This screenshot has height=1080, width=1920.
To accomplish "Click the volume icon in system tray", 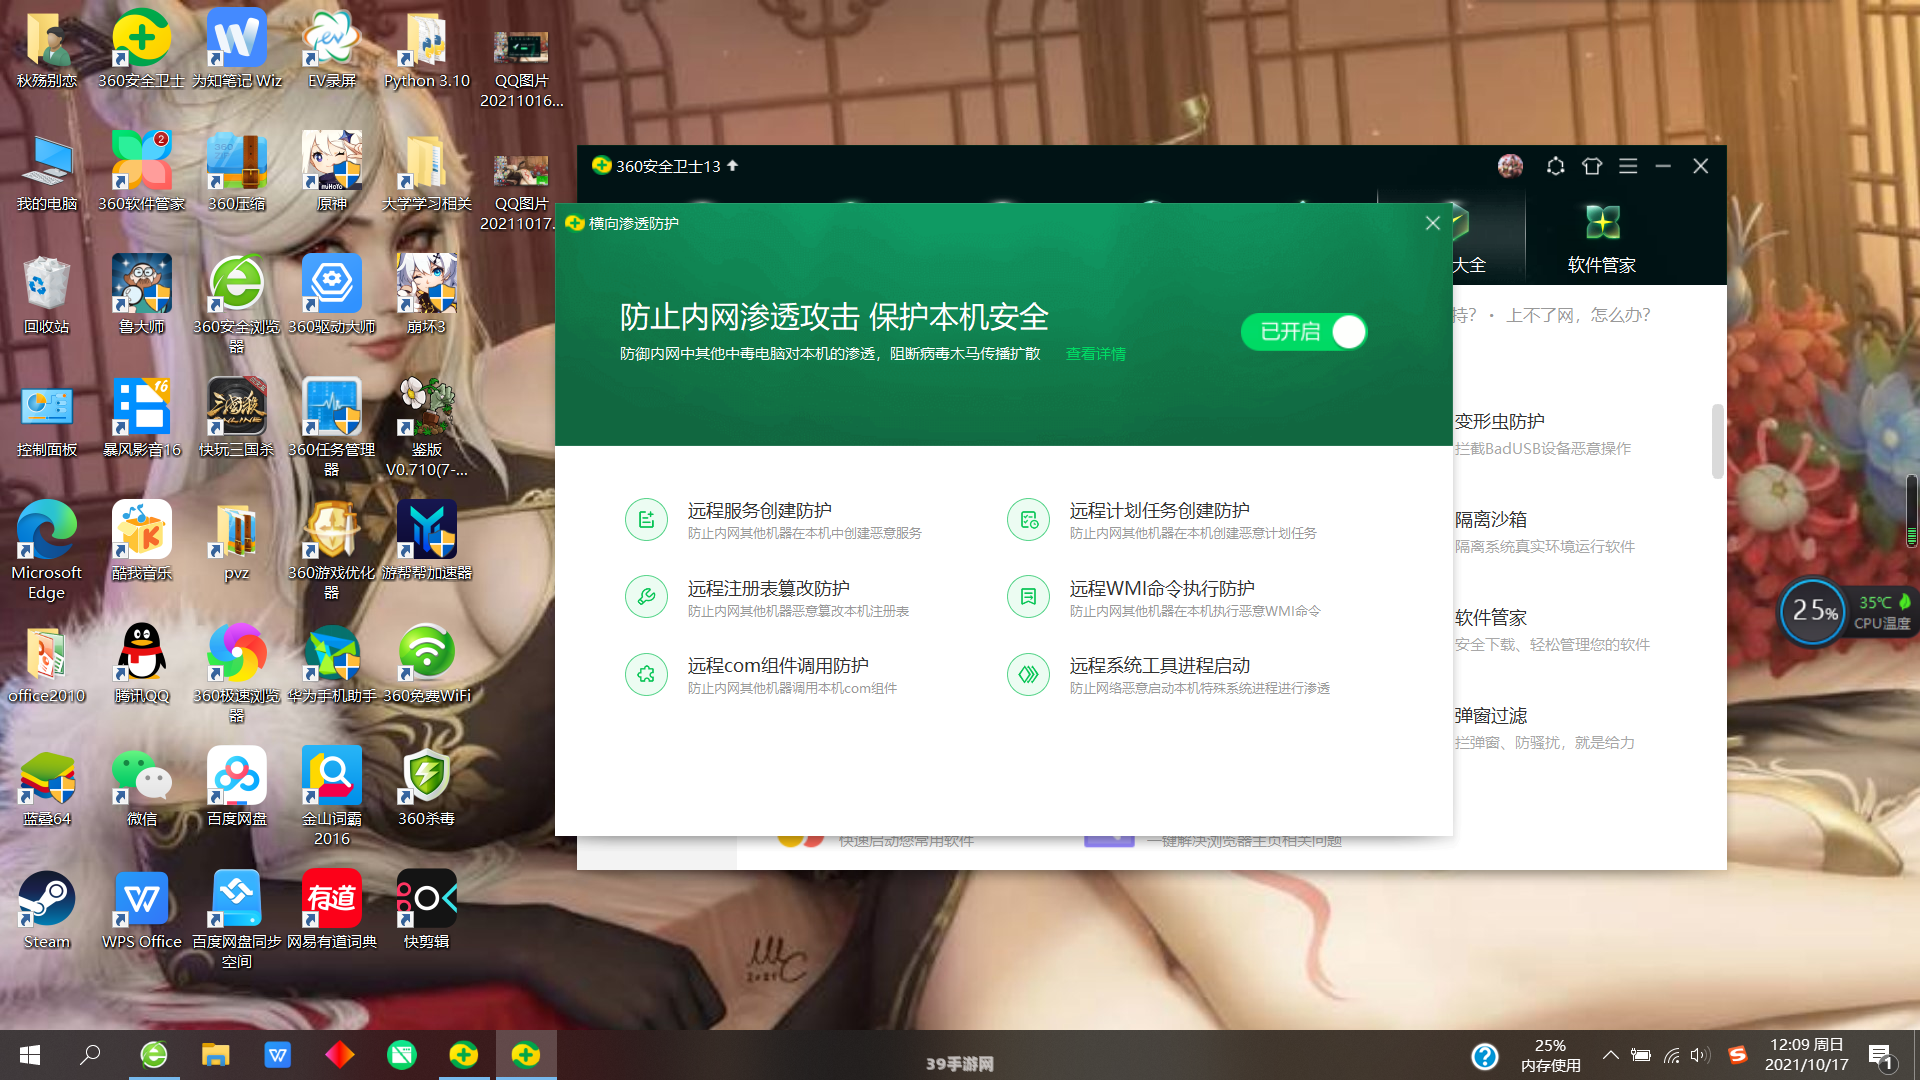I will (1700, 1055).
